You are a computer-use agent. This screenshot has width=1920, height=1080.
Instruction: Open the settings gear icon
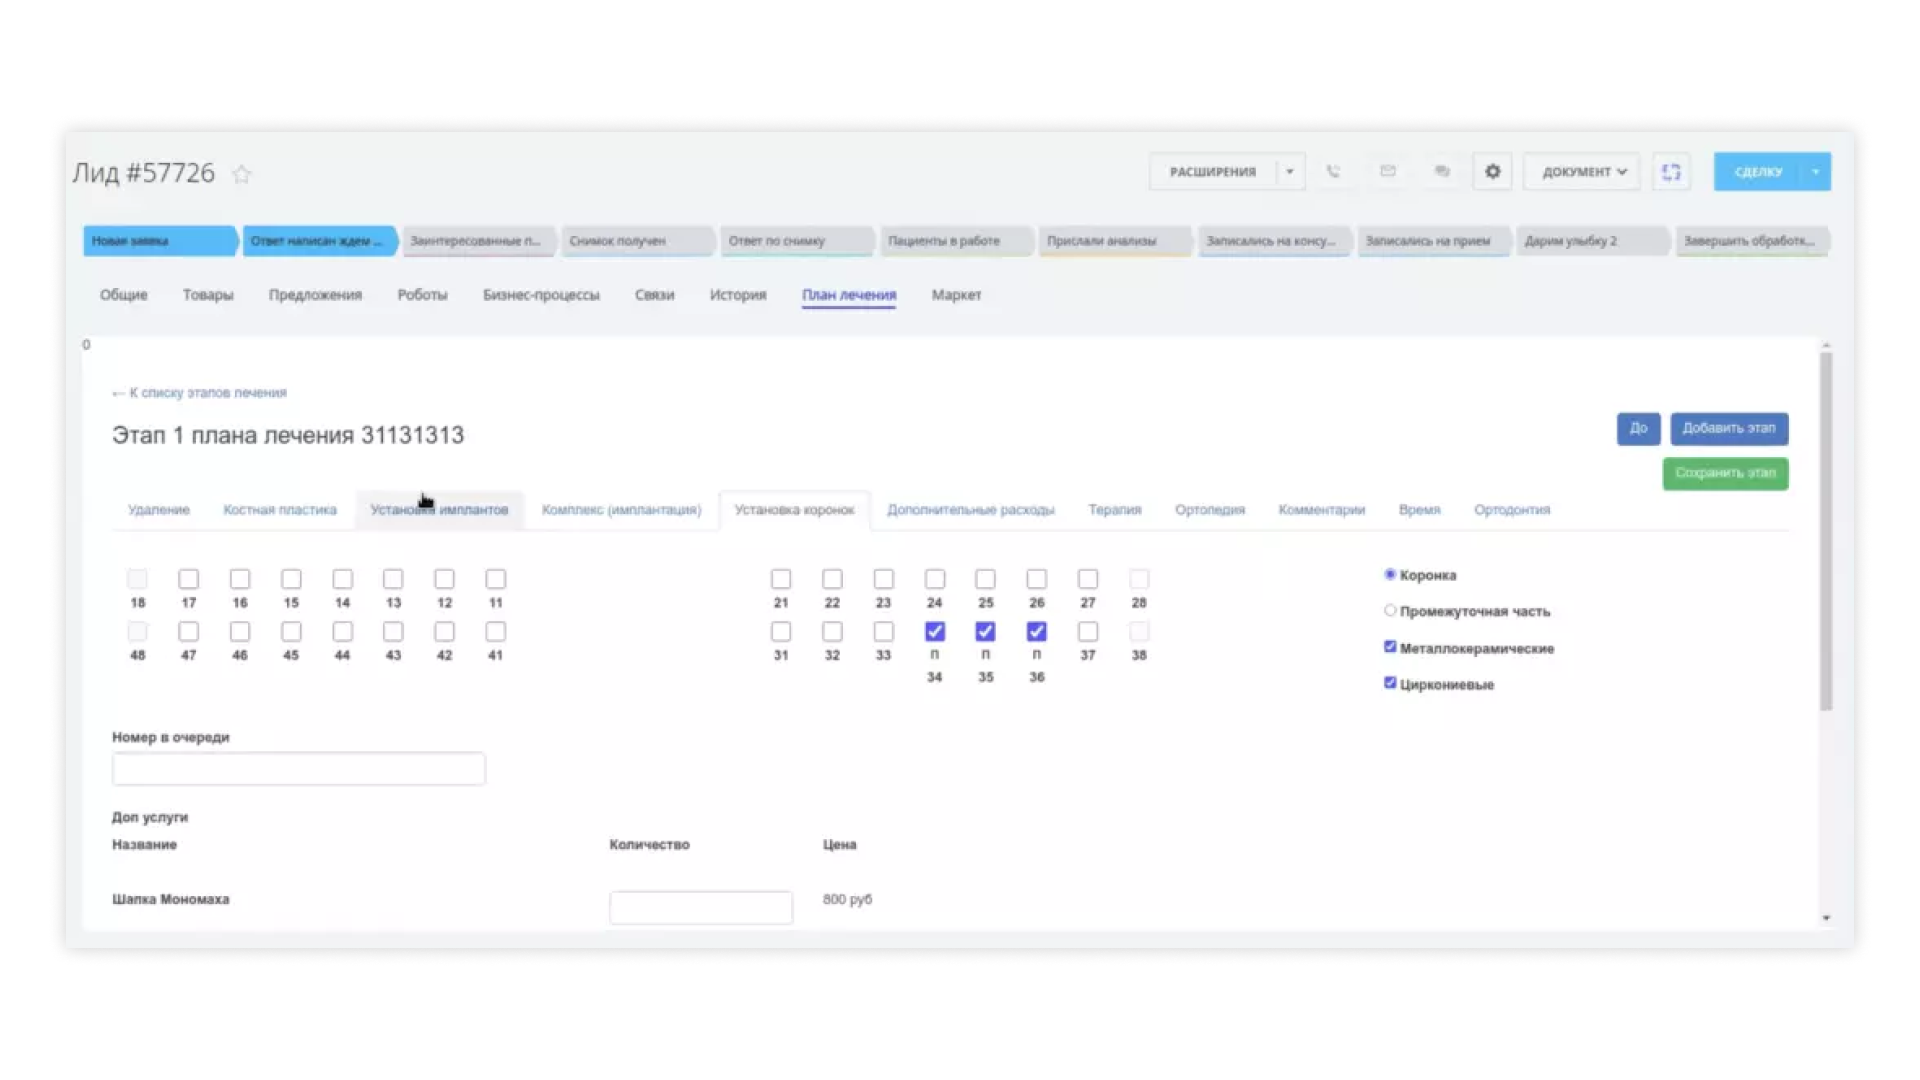(x=1492, y=172)
